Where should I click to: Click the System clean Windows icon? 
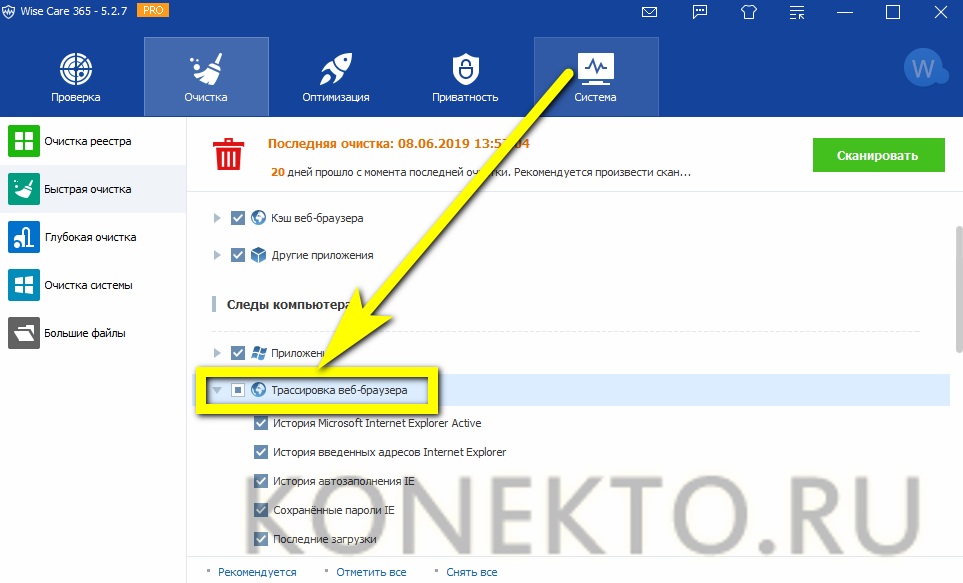(x=24, y=285)
